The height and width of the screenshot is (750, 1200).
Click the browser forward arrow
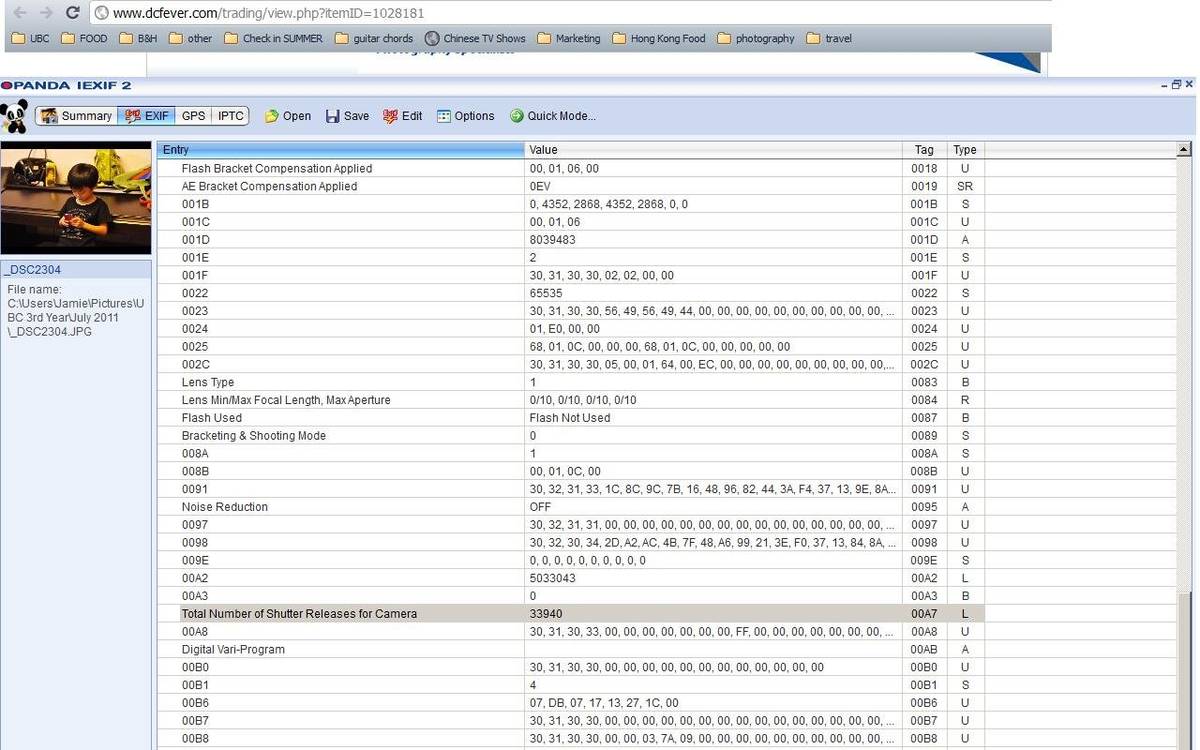(x=46, y=13)
